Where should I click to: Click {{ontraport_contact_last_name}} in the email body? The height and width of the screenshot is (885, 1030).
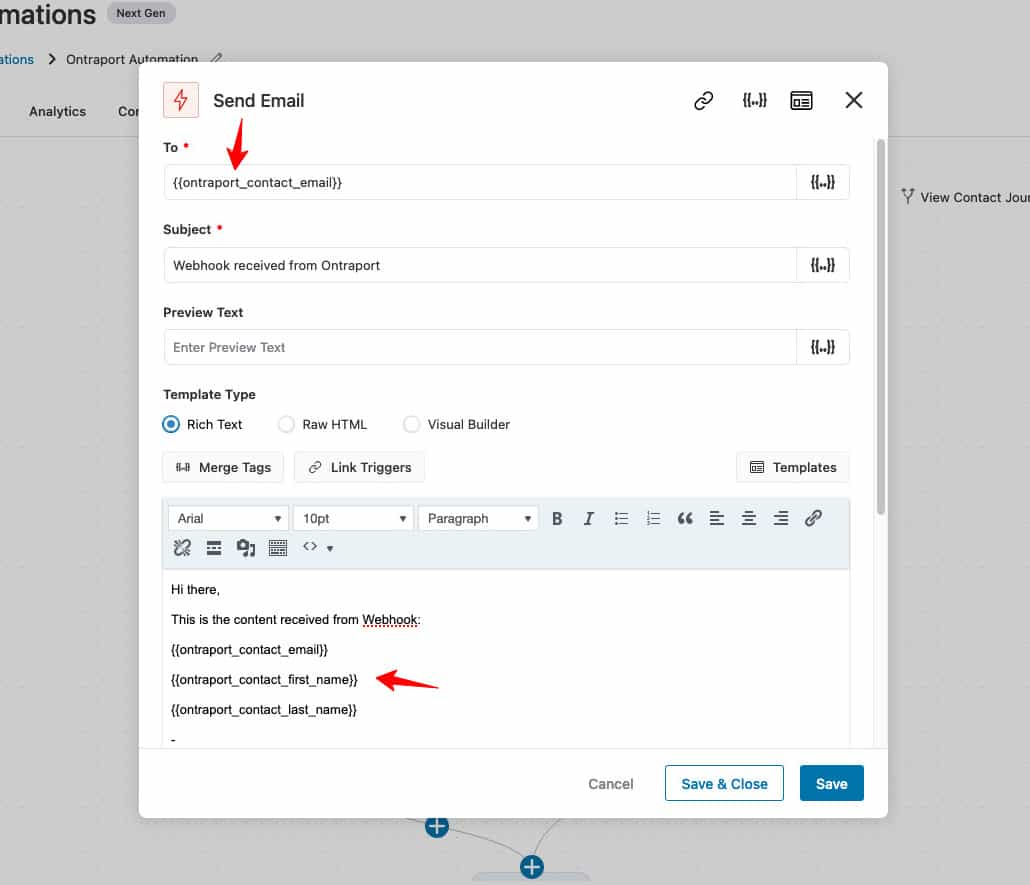[263, 710]
